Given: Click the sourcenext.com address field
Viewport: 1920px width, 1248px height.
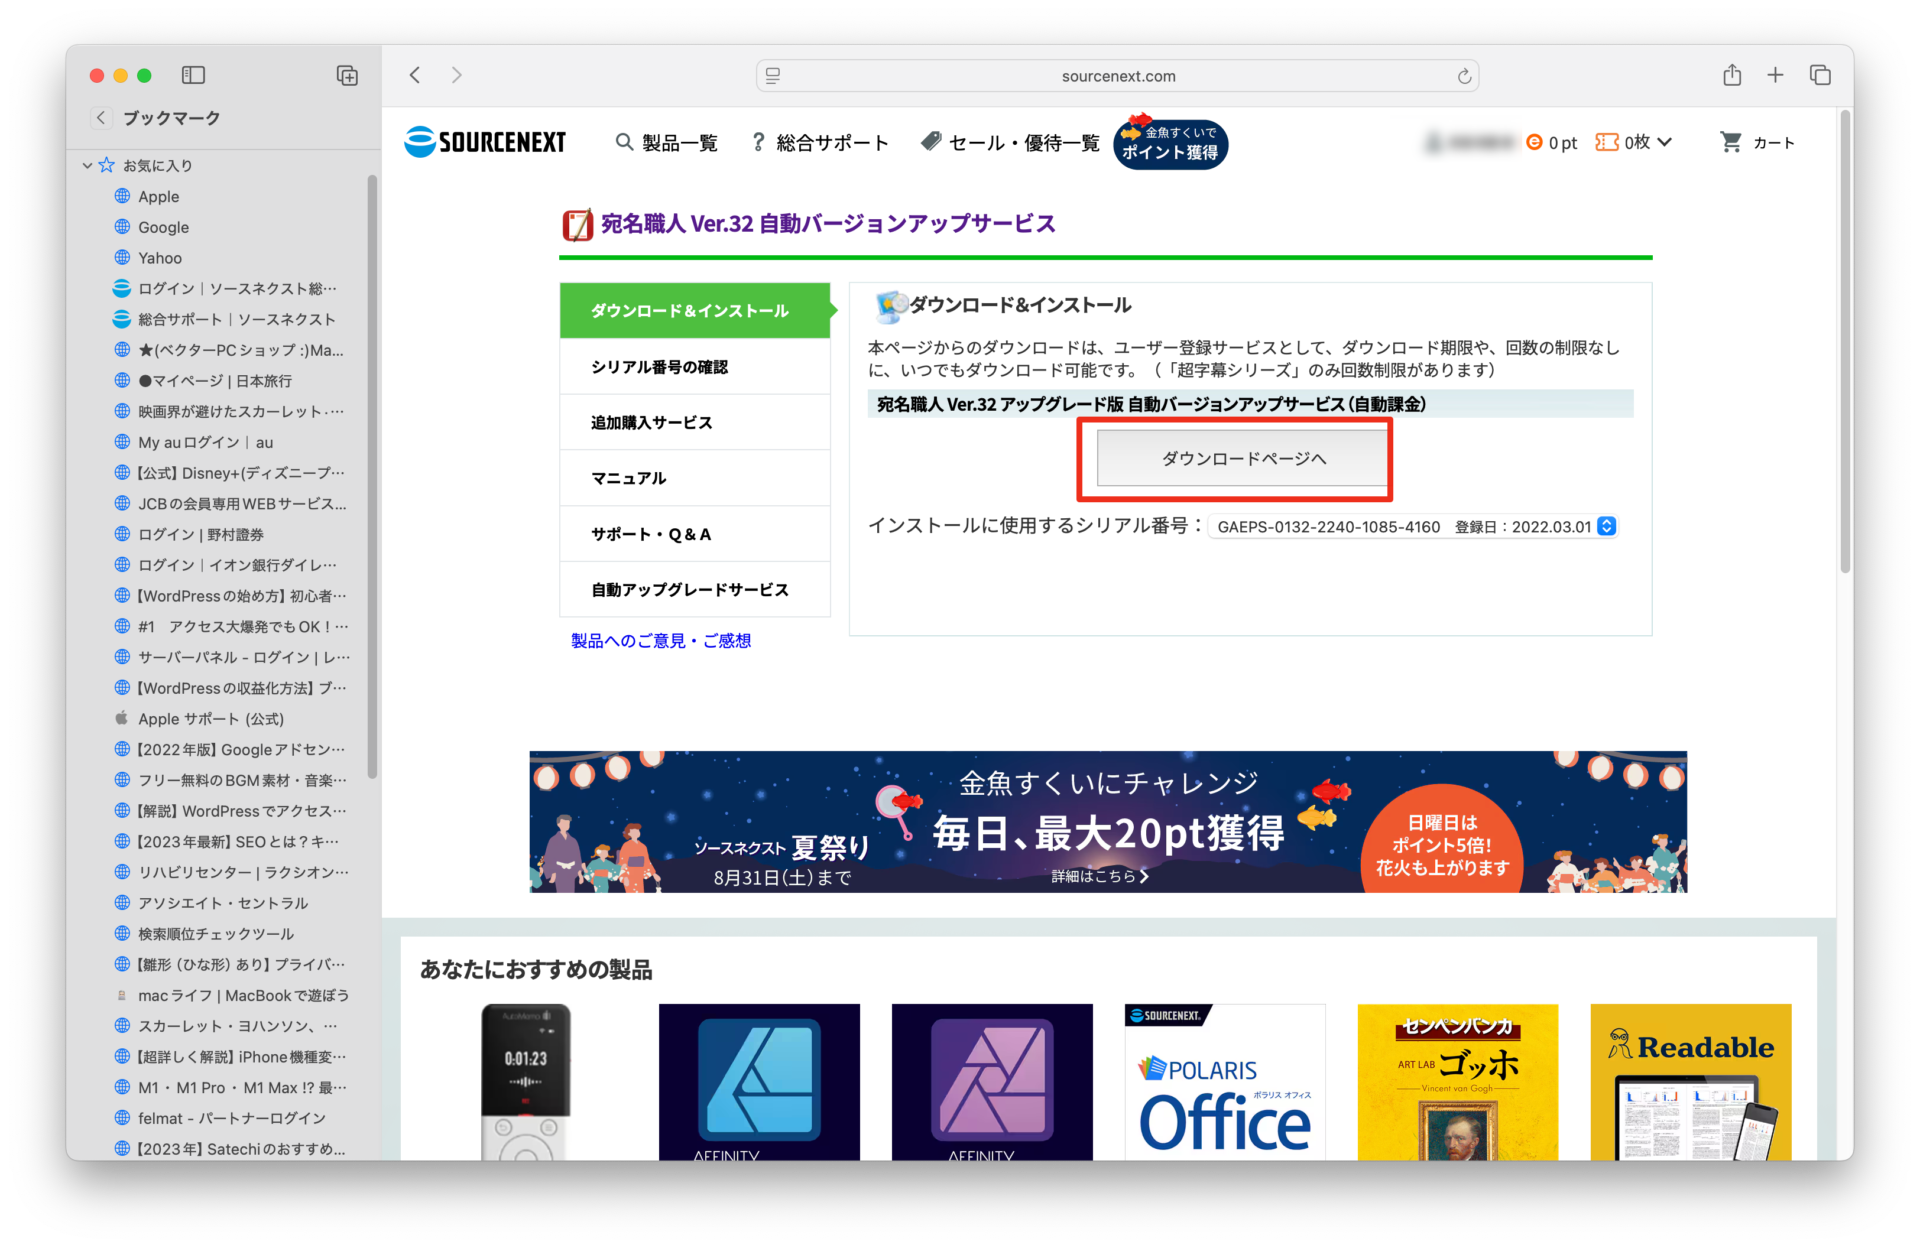Looking at the screenshot, I should (1118, 76).
